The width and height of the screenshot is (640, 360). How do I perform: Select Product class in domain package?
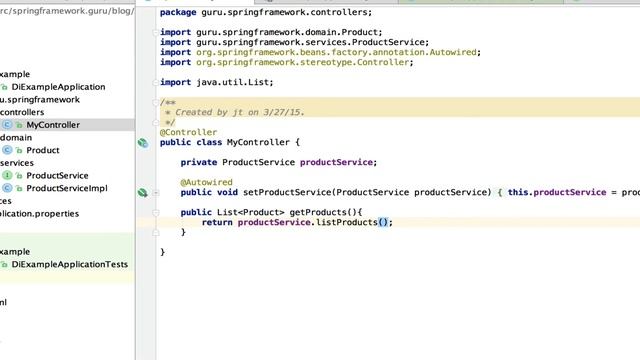43,150
